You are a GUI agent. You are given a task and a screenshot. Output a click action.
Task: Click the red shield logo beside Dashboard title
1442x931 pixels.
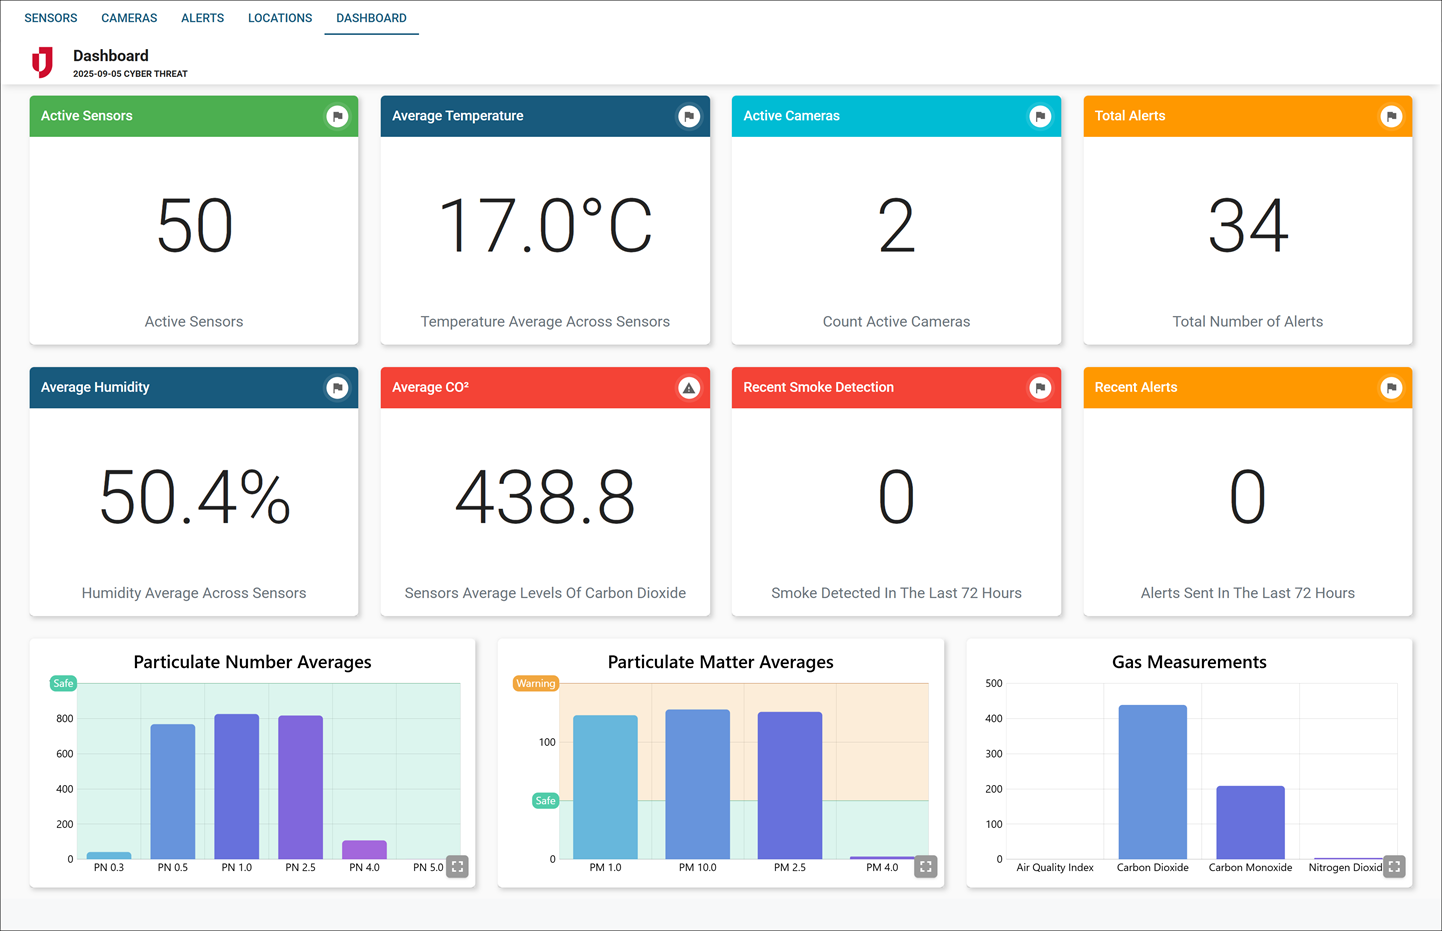[42, 62]
